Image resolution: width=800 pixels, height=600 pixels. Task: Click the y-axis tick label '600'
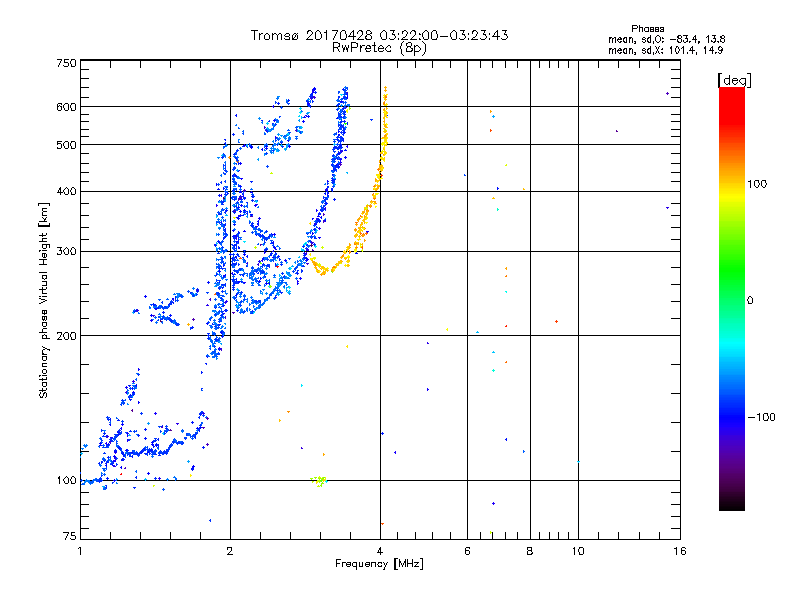coord(66,107)
